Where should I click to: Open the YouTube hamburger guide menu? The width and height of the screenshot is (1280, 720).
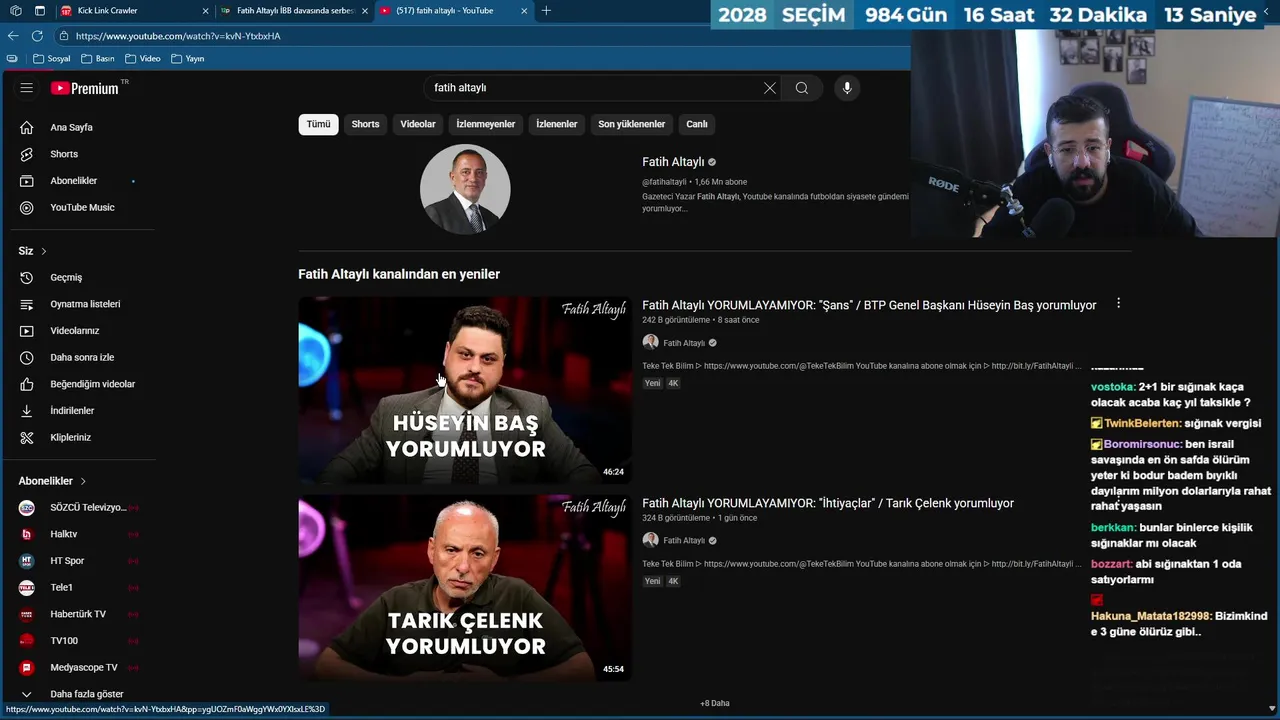tap(27, 88)
